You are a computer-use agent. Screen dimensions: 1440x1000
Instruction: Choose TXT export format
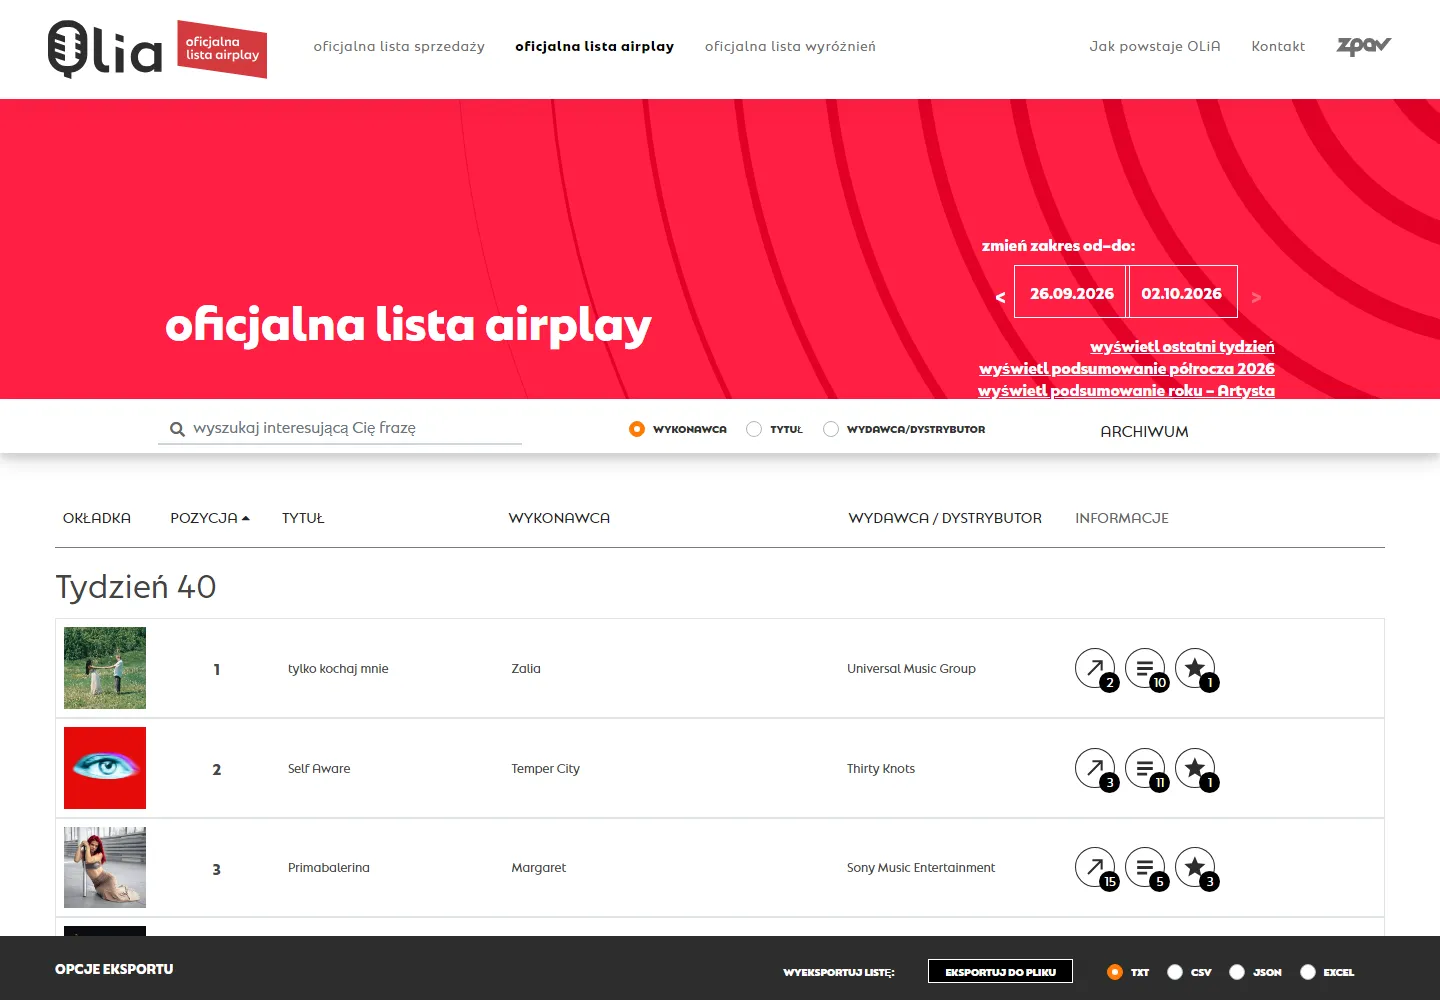coord(1115,972)
